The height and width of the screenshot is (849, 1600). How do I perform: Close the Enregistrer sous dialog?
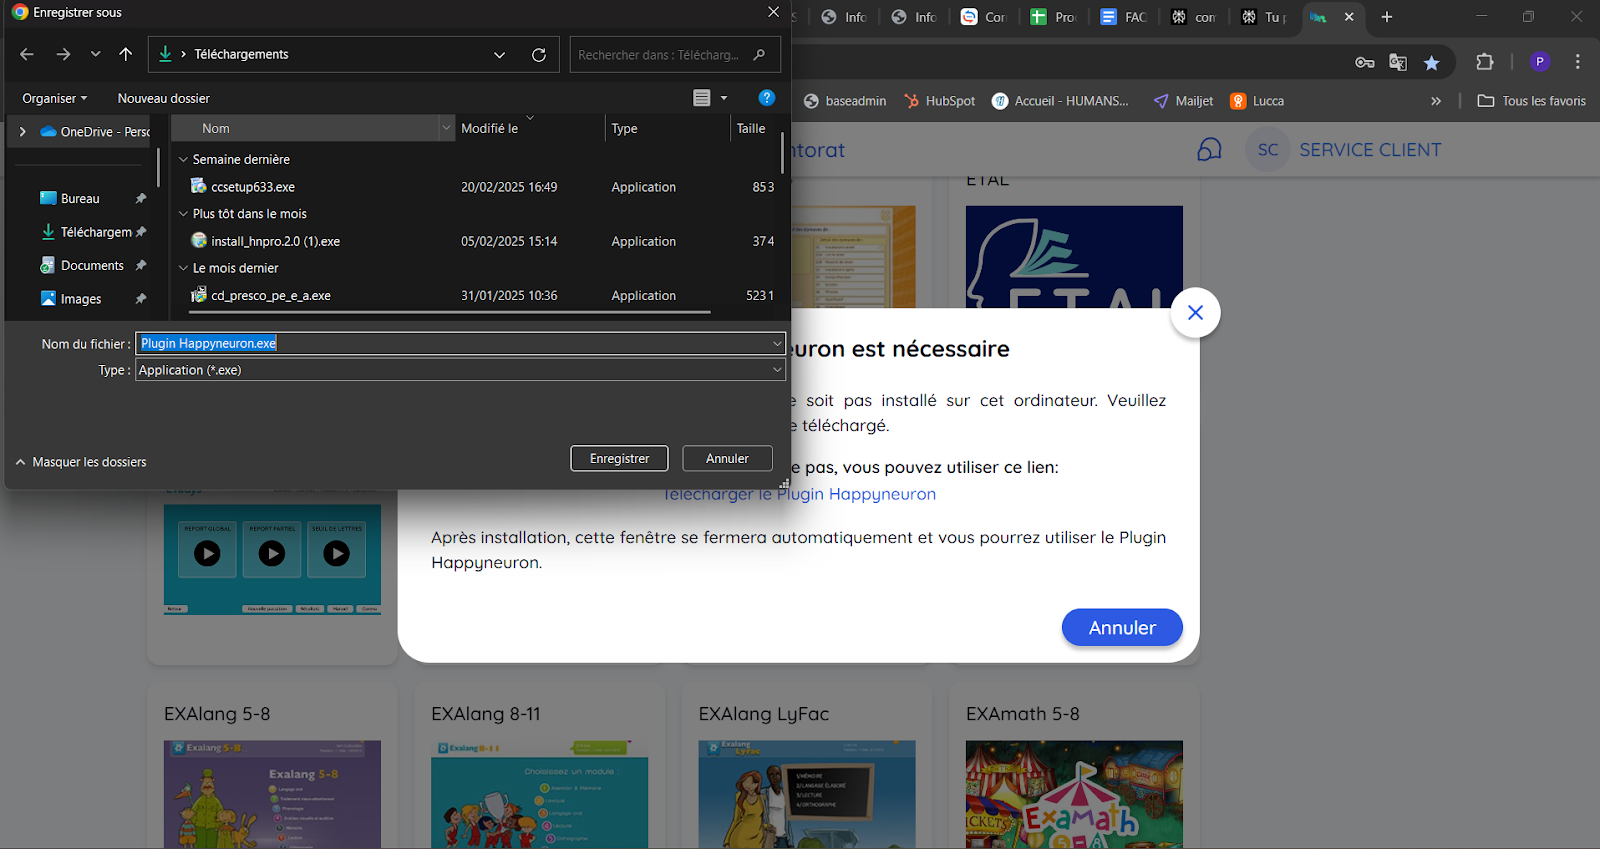[x=773, y=12]
